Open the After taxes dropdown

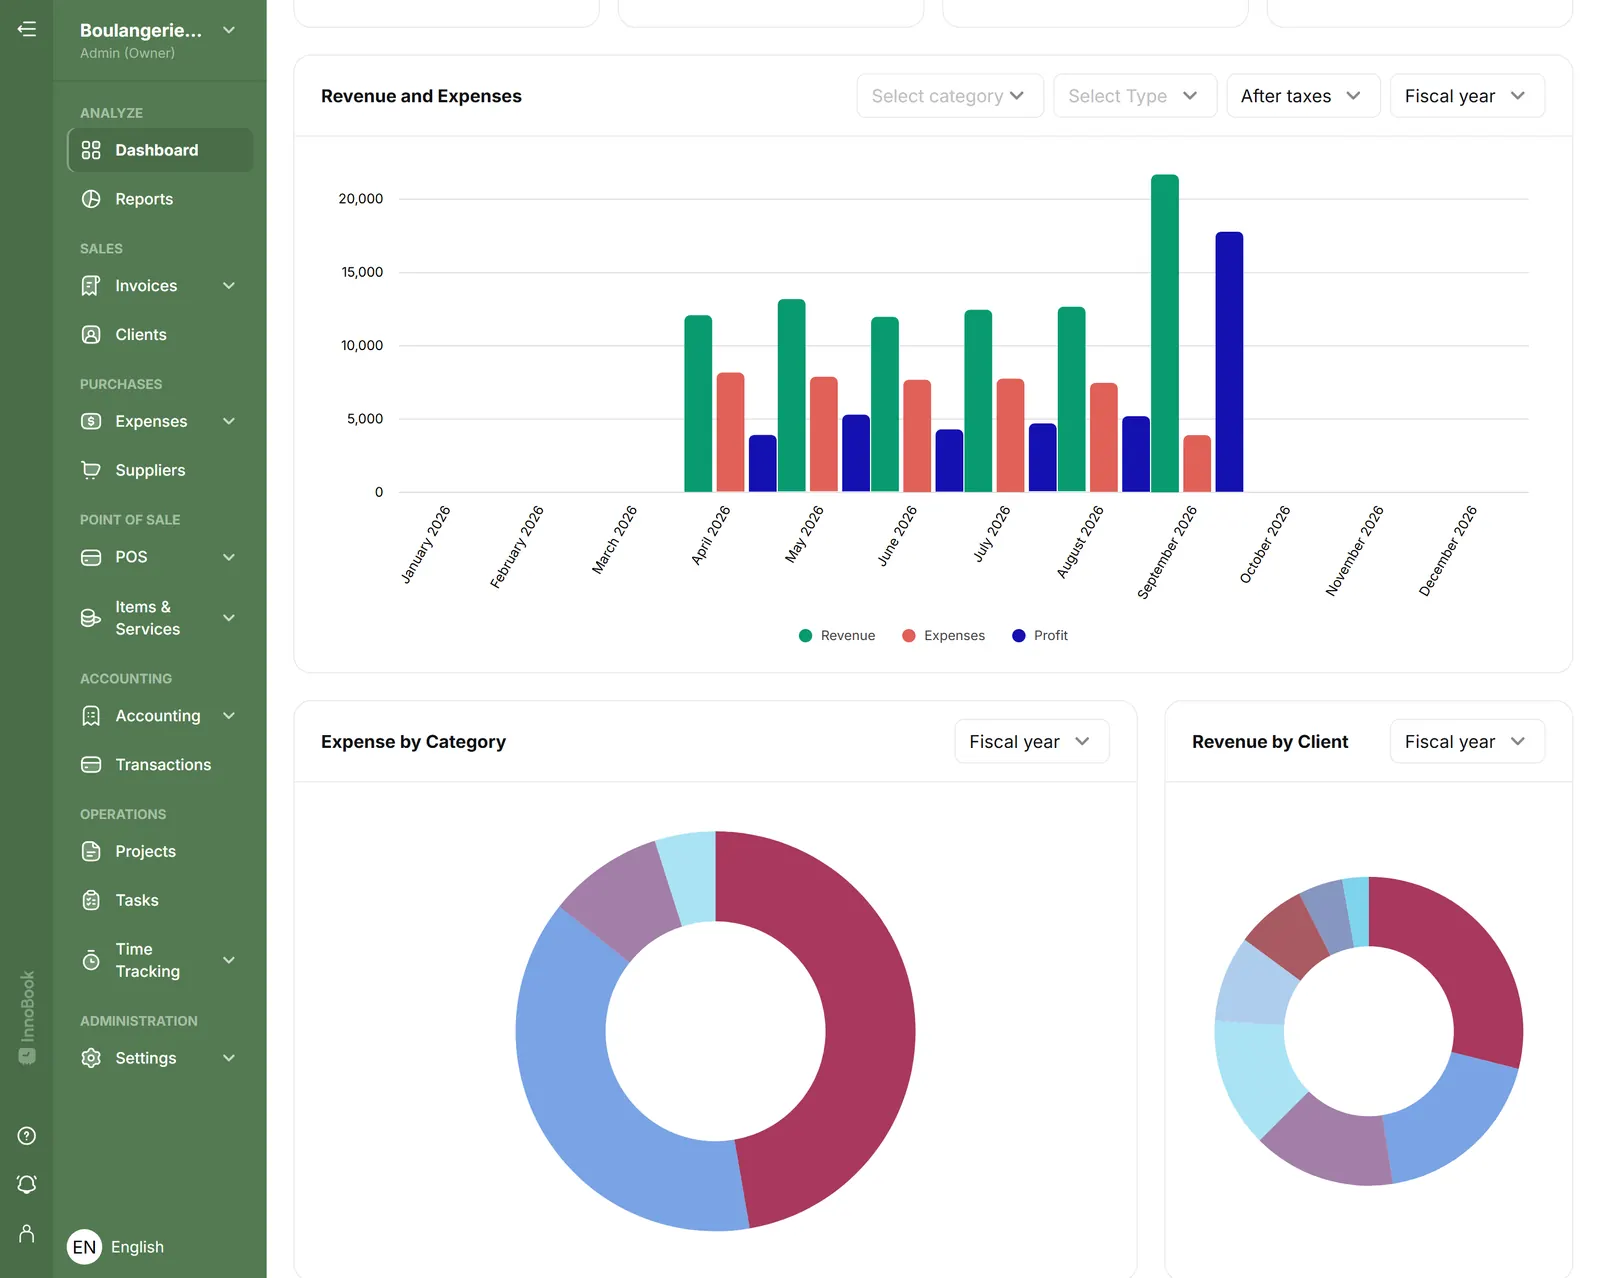click(x=1303, y=96)
